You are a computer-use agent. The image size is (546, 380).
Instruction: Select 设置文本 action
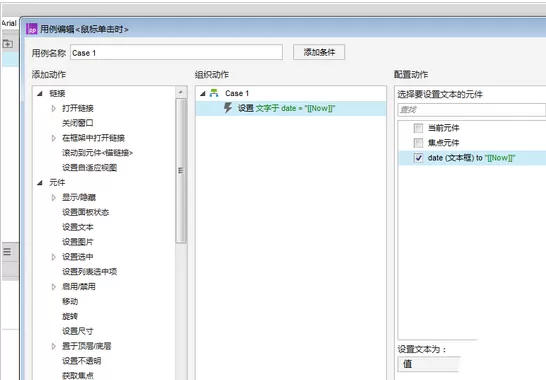tap(78, 227)
